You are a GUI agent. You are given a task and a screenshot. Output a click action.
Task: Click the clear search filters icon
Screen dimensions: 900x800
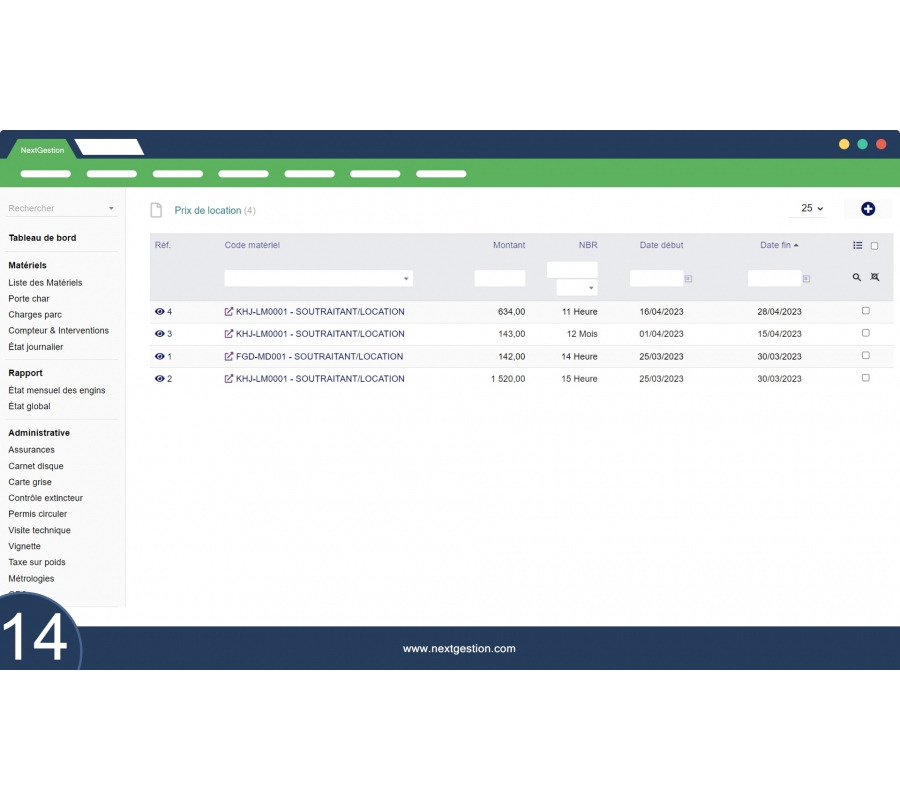[875, 277]
